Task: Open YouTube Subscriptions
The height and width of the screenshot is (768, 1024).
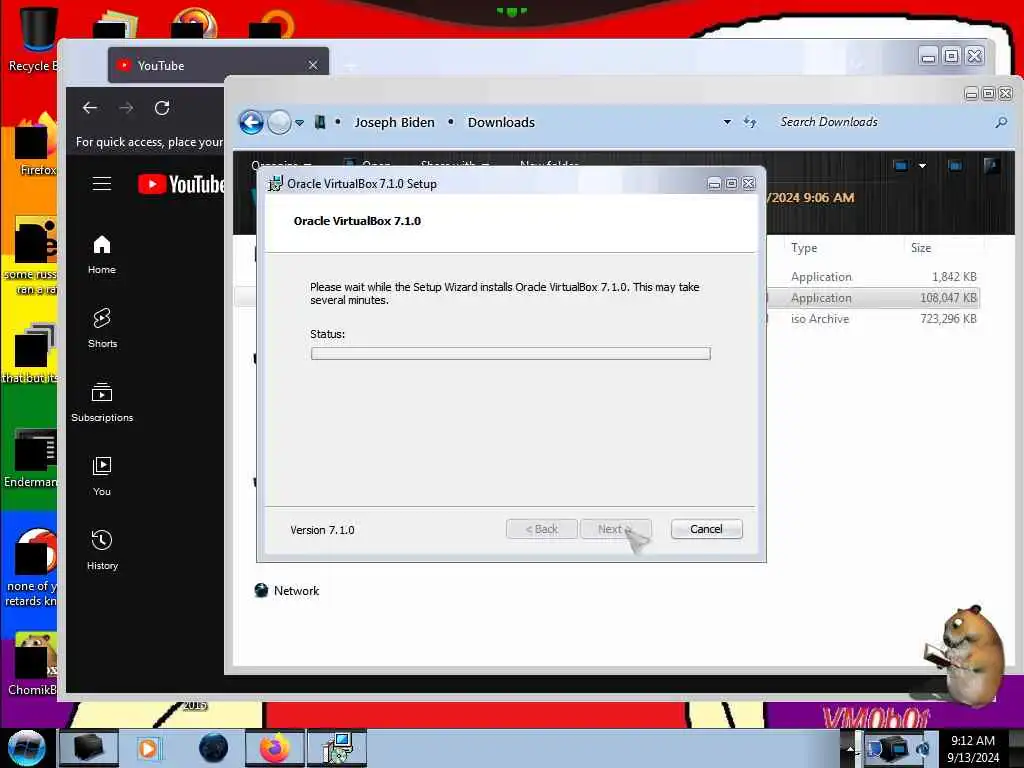Action: click(102, 402)
